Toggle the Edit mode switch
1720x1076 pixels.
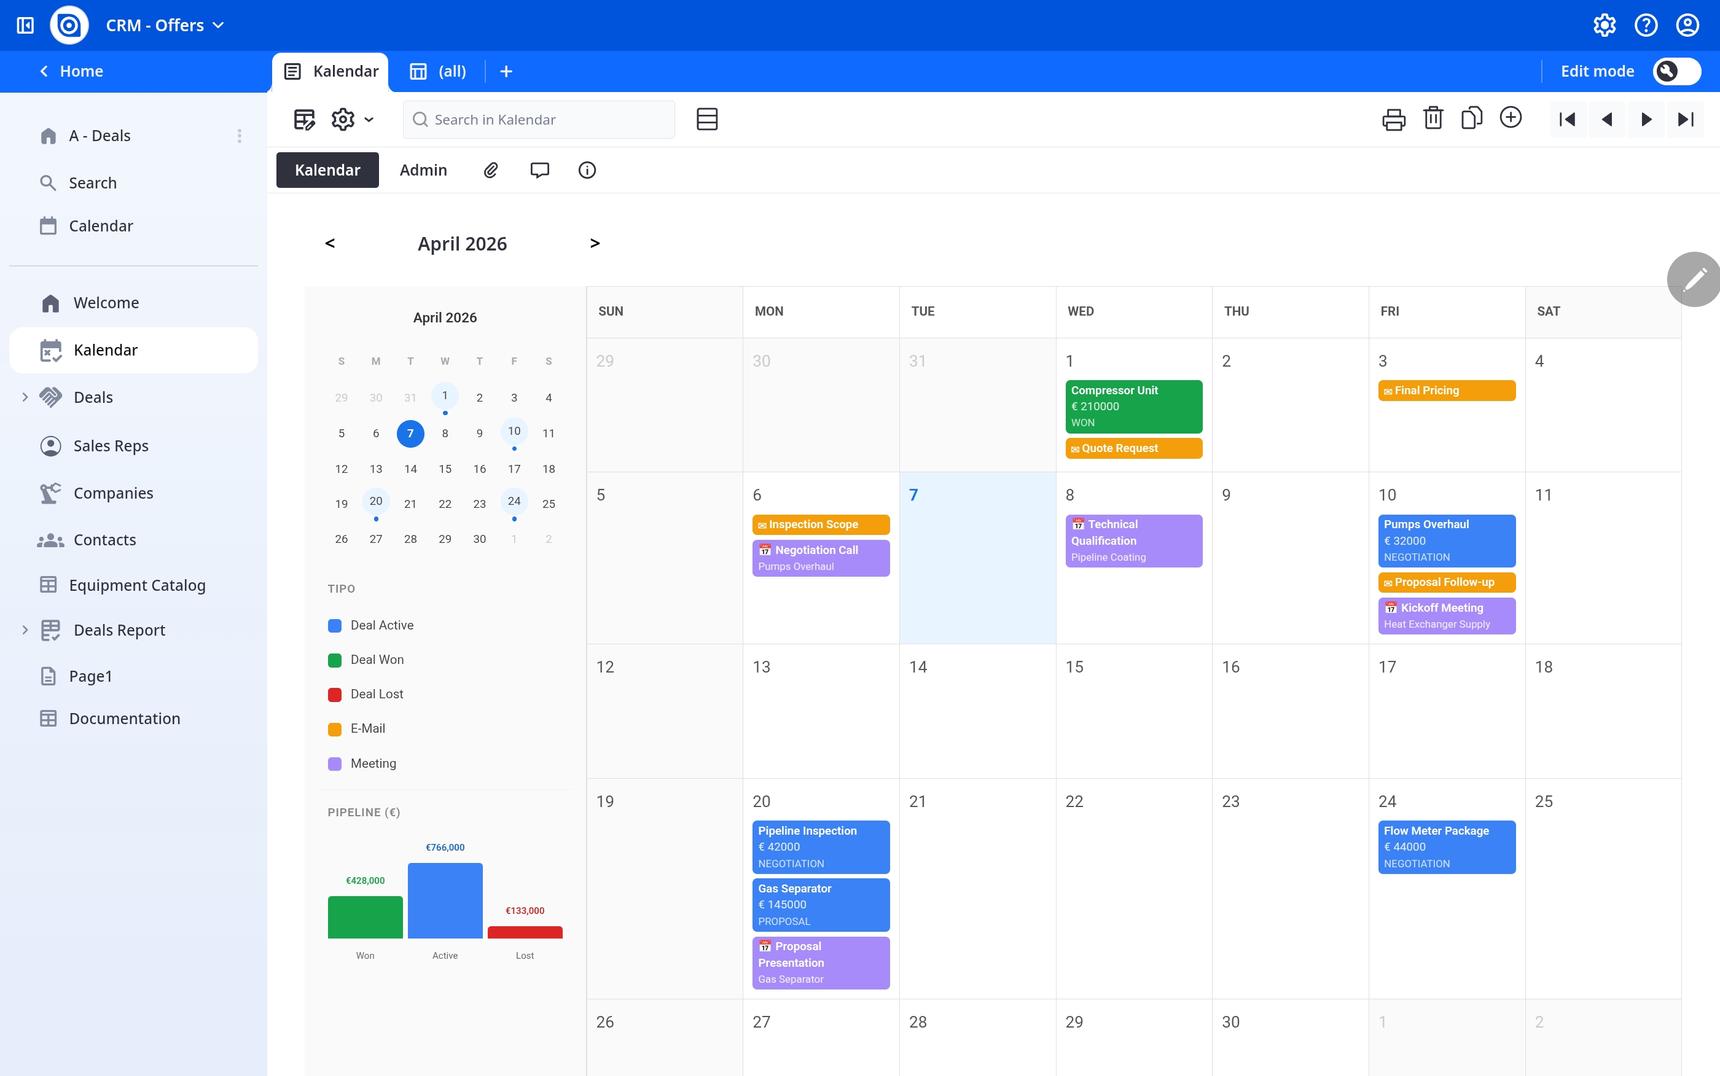[1677, 71]
